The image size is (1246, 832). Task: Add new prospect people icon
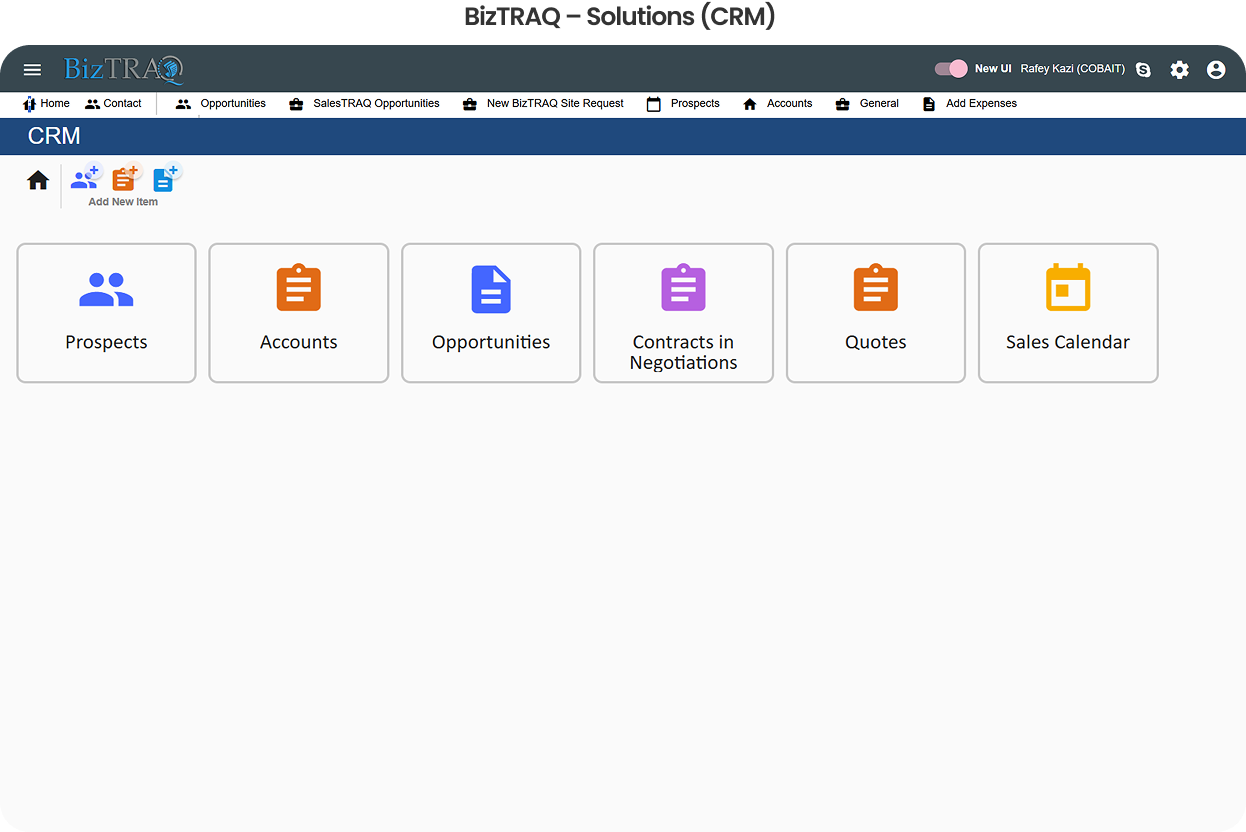point(86,178)
